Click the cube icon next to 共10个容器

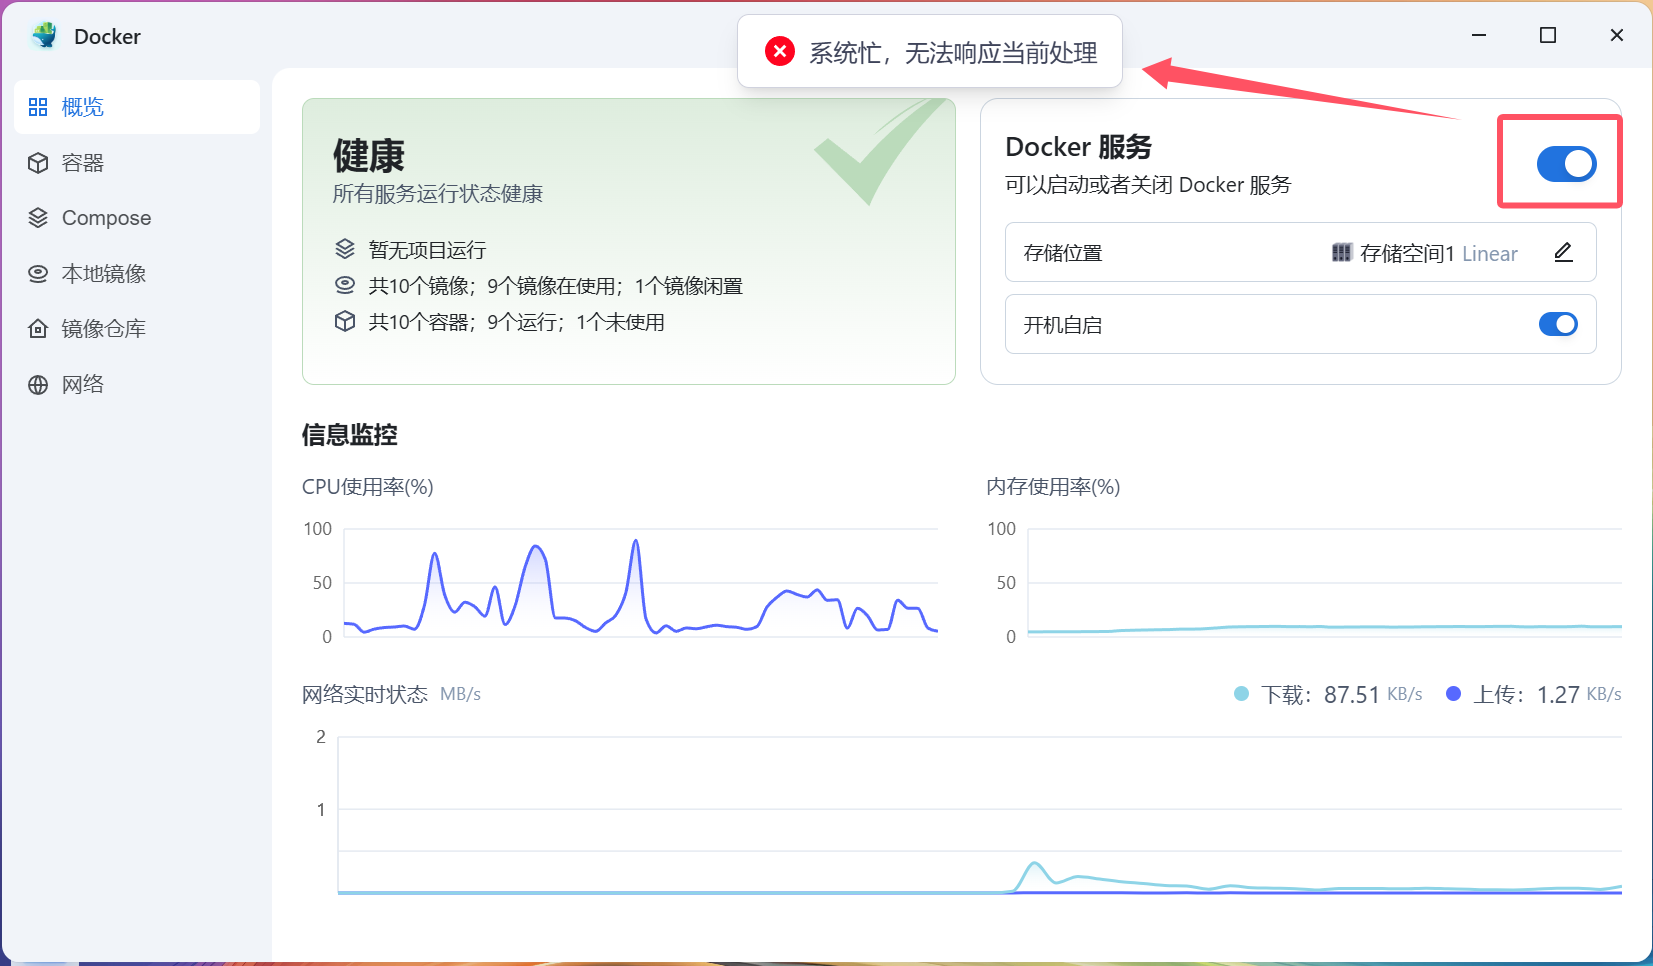point(345,321)
